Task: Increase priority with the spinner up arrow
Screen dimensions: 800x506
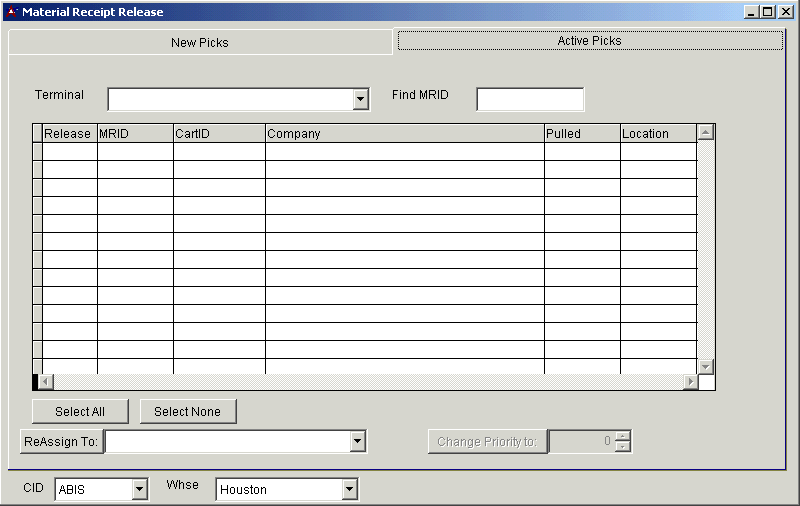Action: coord(623,436)
